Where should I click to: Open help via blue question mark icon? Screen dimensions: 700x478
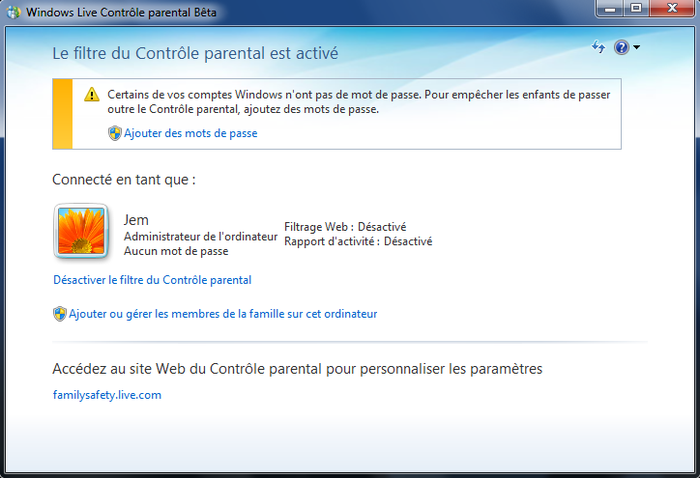[621, 47]
